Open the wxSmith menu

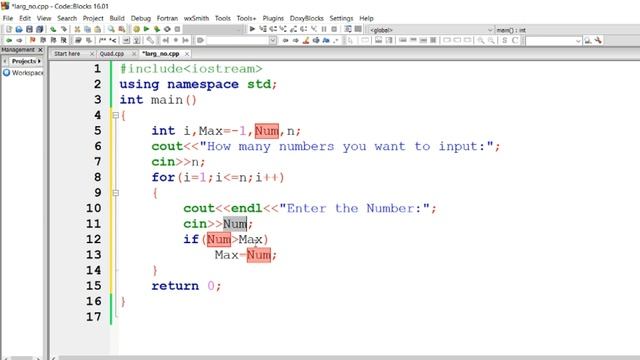[x=196, y=18]
